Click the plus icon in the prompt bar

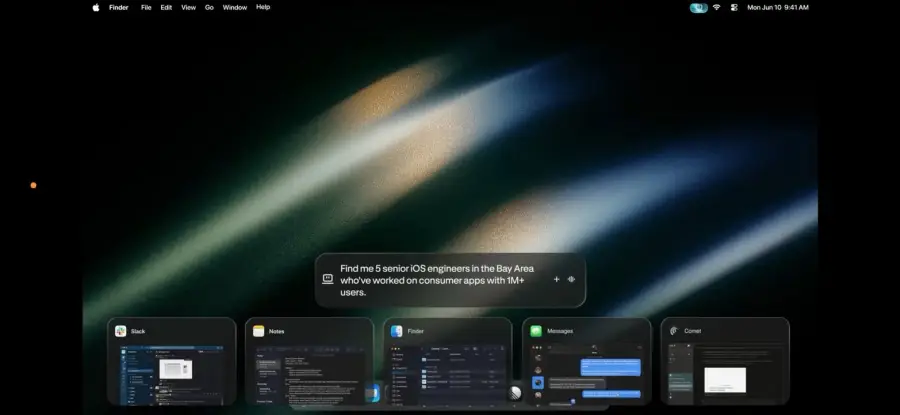click(x=556, y=280)
